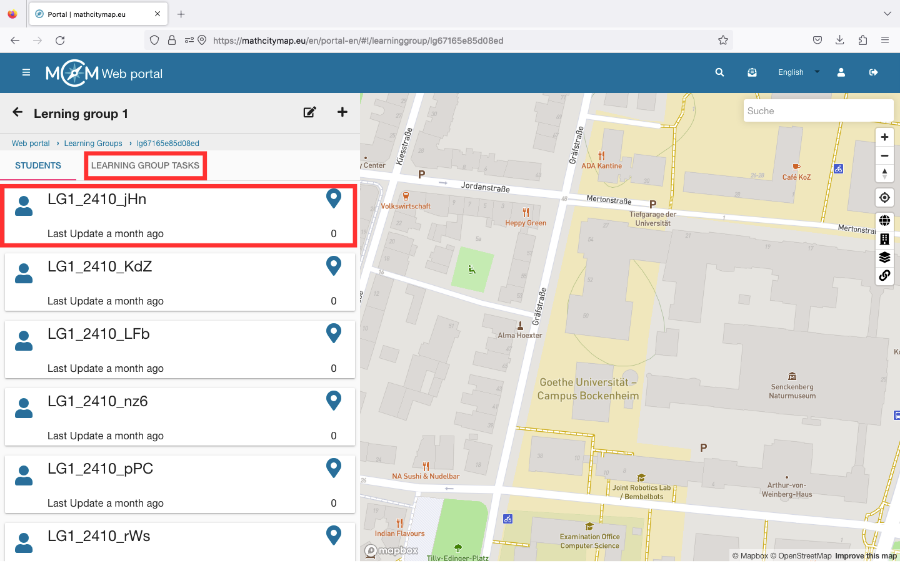Click the Suche map search field

click(x=817, y=111)
